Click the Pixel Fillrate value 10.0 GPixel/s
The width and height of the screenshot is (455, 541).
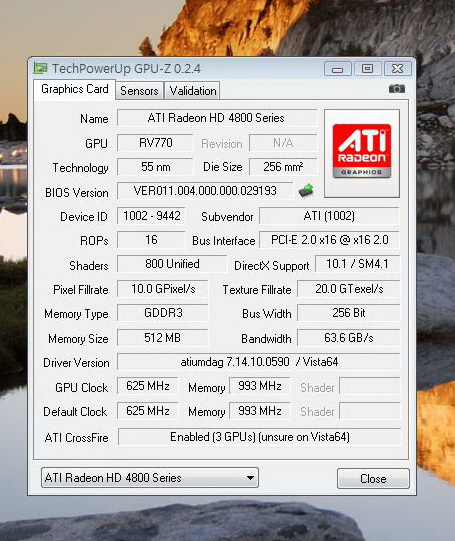tap(163, 289)
